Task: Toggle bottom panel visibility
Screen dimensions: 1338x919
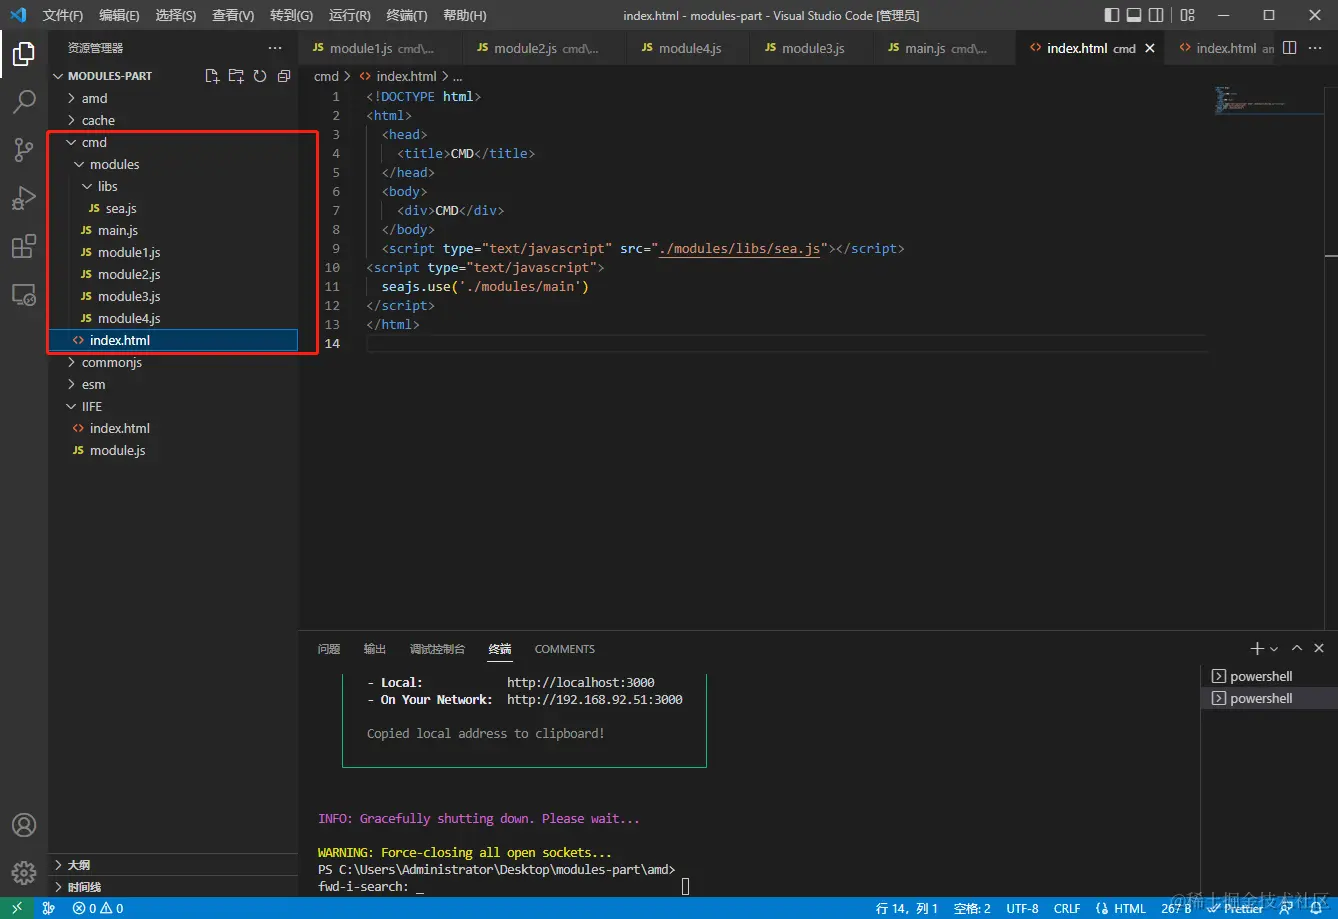Action: tap(1134, 15)
